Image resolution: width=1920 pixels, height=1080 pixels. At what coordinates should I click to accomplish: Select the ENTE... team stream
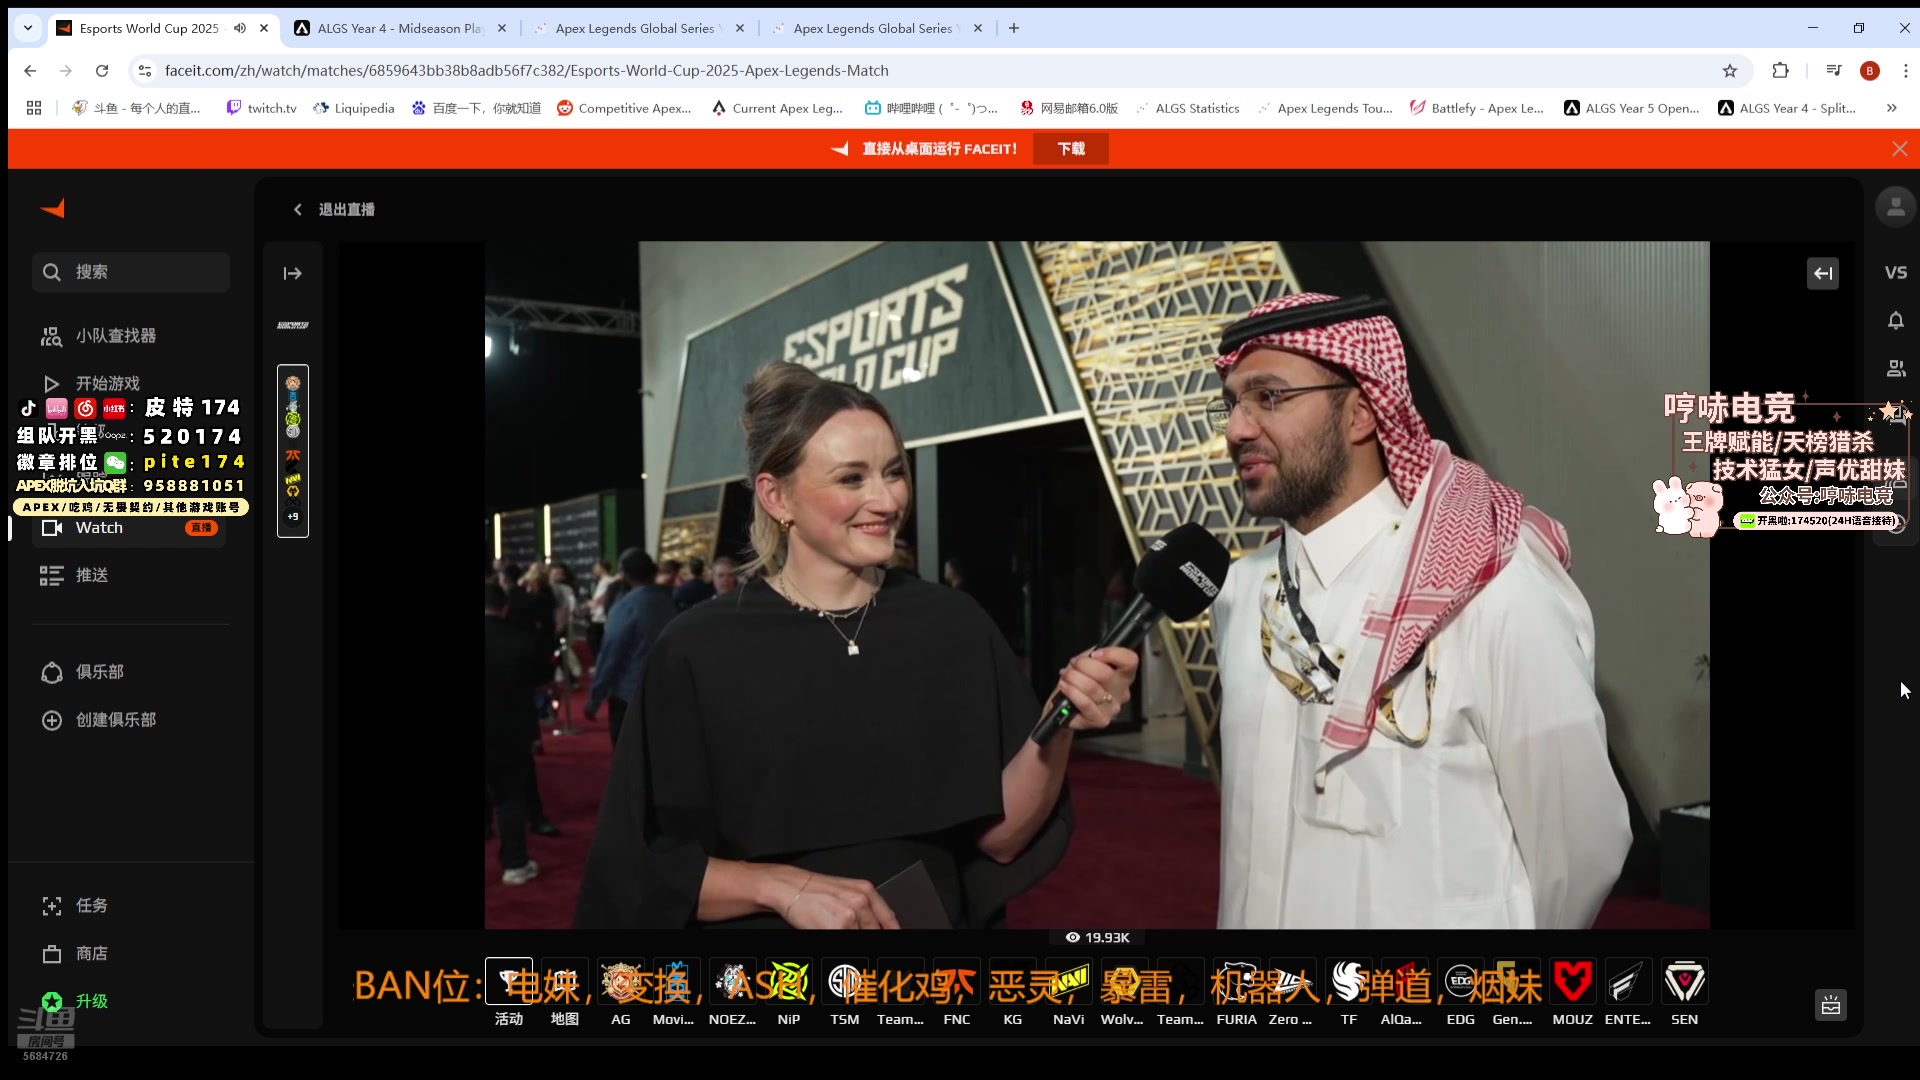coord(1627,993)
